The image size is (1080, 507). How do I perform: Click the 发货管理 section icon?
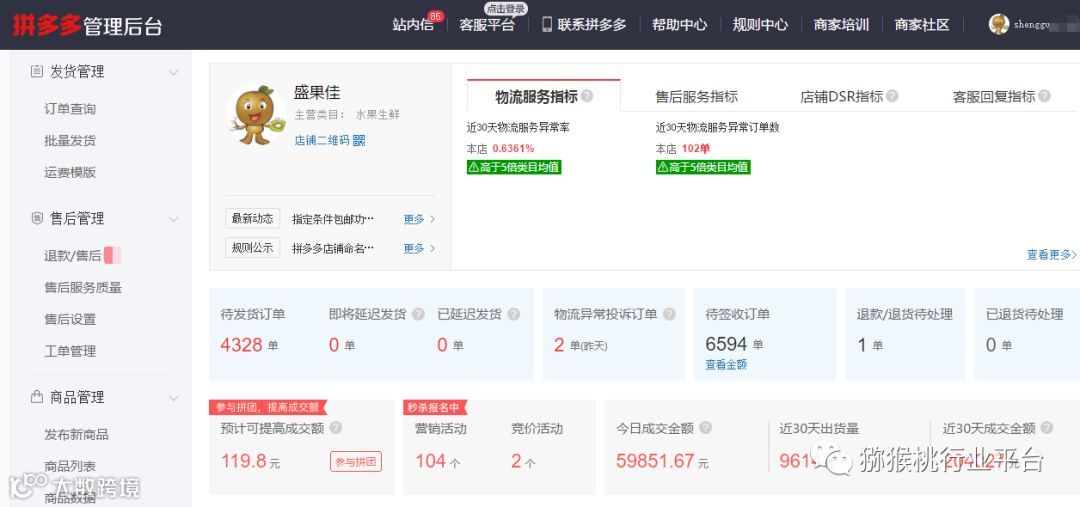pos(37,72)
